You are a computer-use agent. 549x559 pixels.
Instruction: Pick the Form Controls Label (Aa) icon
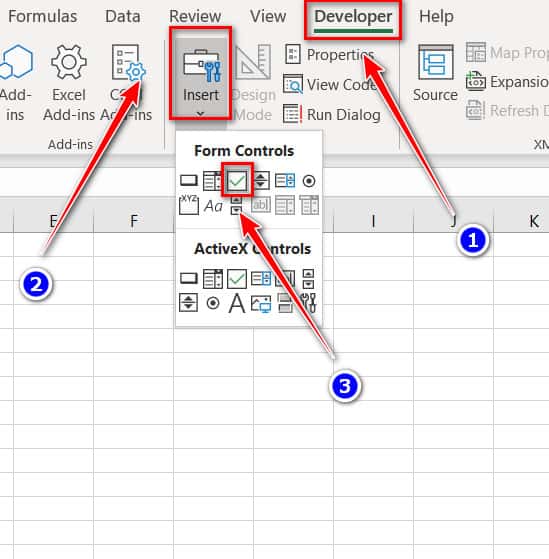[213, 206]
